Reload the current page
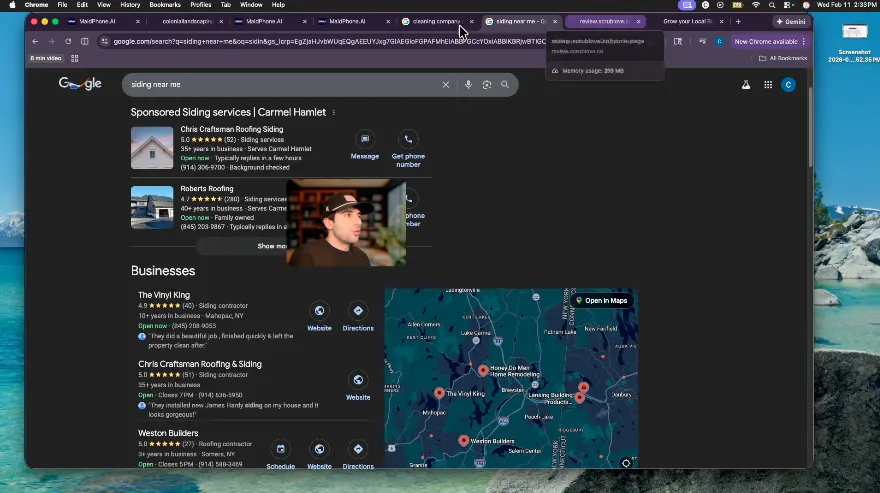The width and height of the screenshot is (880, 493). point(68,42)
